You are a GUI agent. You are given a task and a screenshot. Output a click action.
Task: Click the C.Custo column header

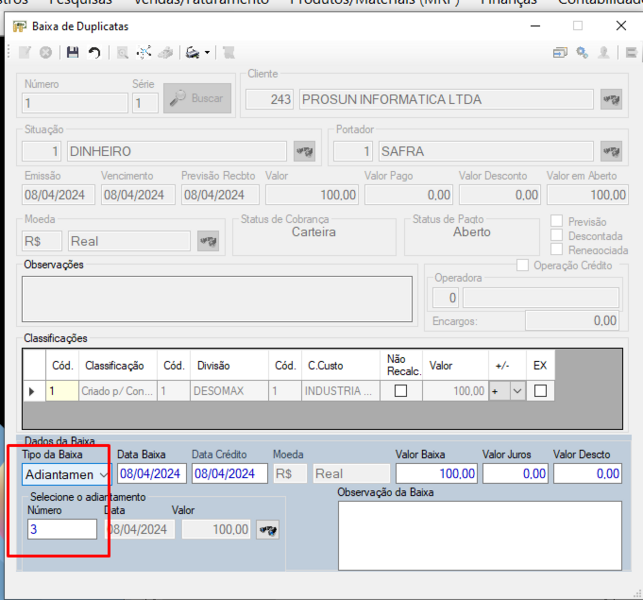tap(340, 365)
